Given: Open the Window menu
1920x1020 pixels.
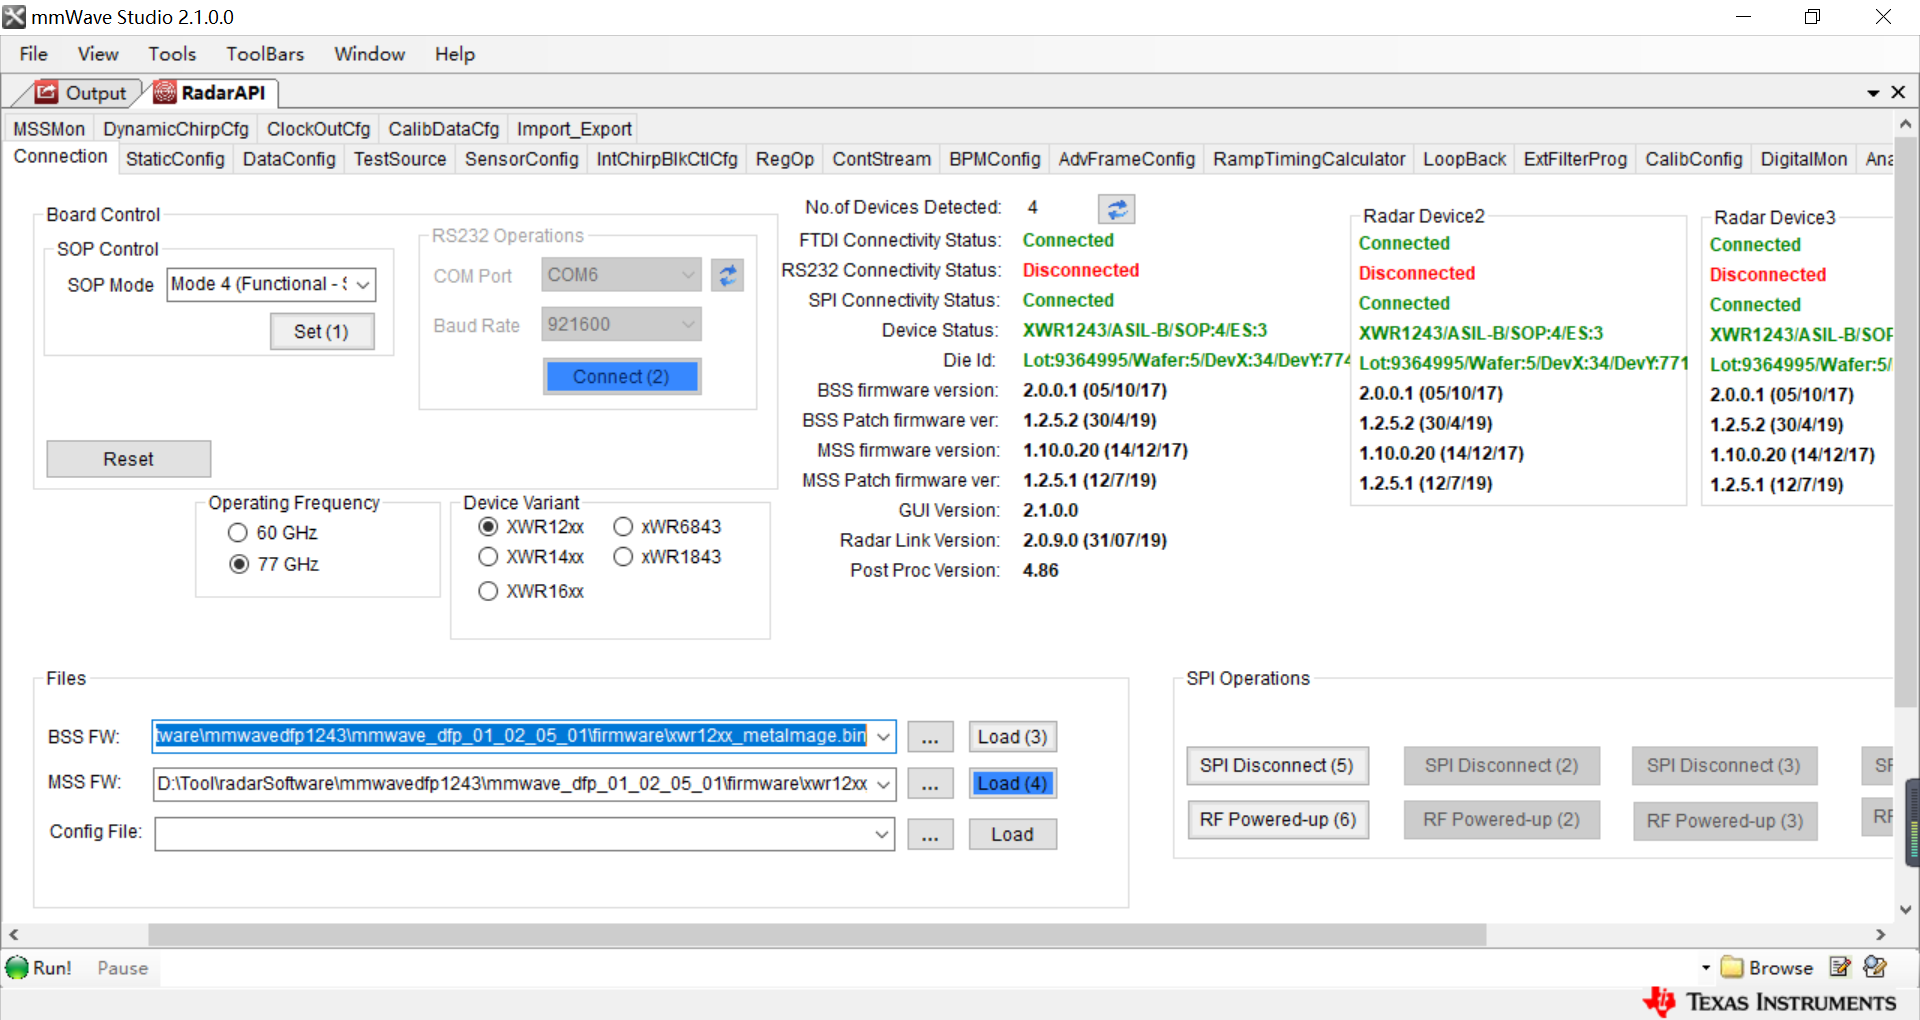Looking at the screenshot, I should pyautogui.click(x=369, y=54).
